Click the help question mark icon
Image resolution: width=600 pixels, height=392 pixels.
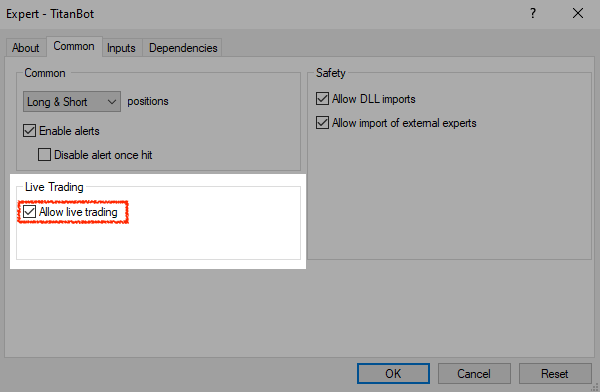pyautogui.click(x=533, y=14)
